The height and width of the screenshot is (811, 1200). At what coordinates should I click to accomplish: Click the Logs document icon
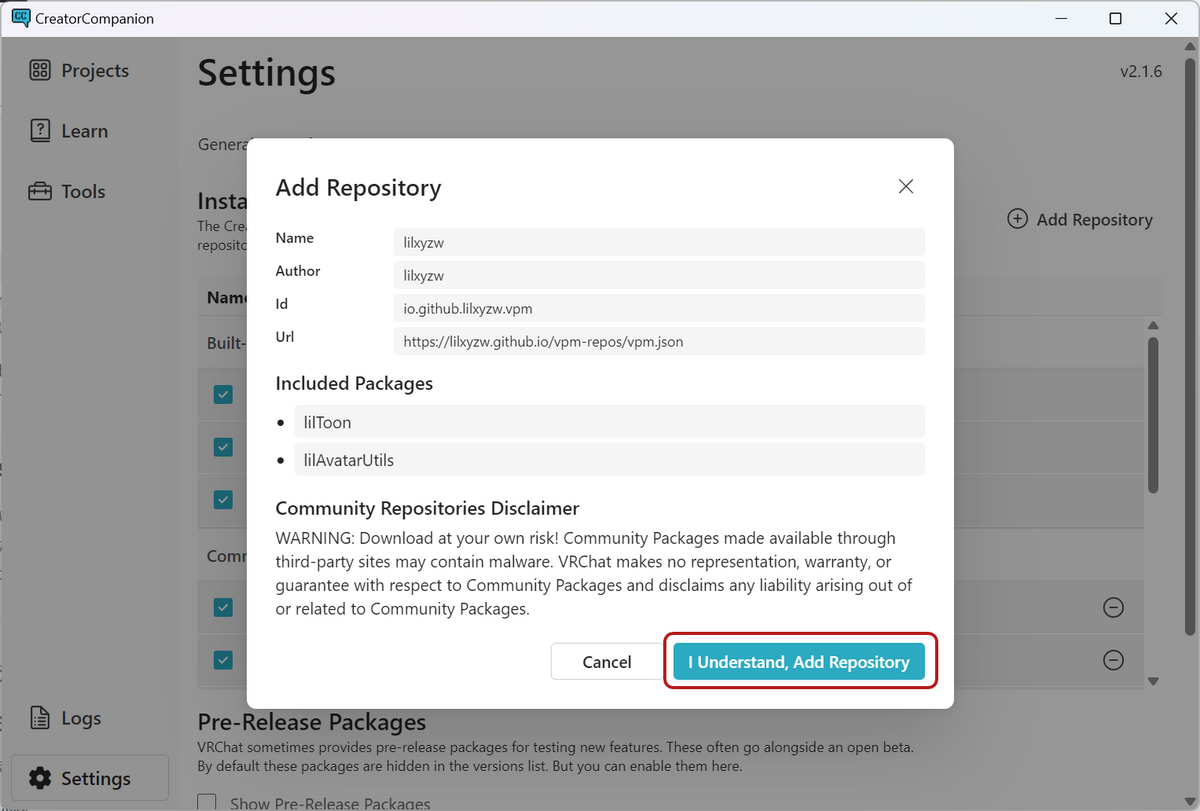point(40,718)
